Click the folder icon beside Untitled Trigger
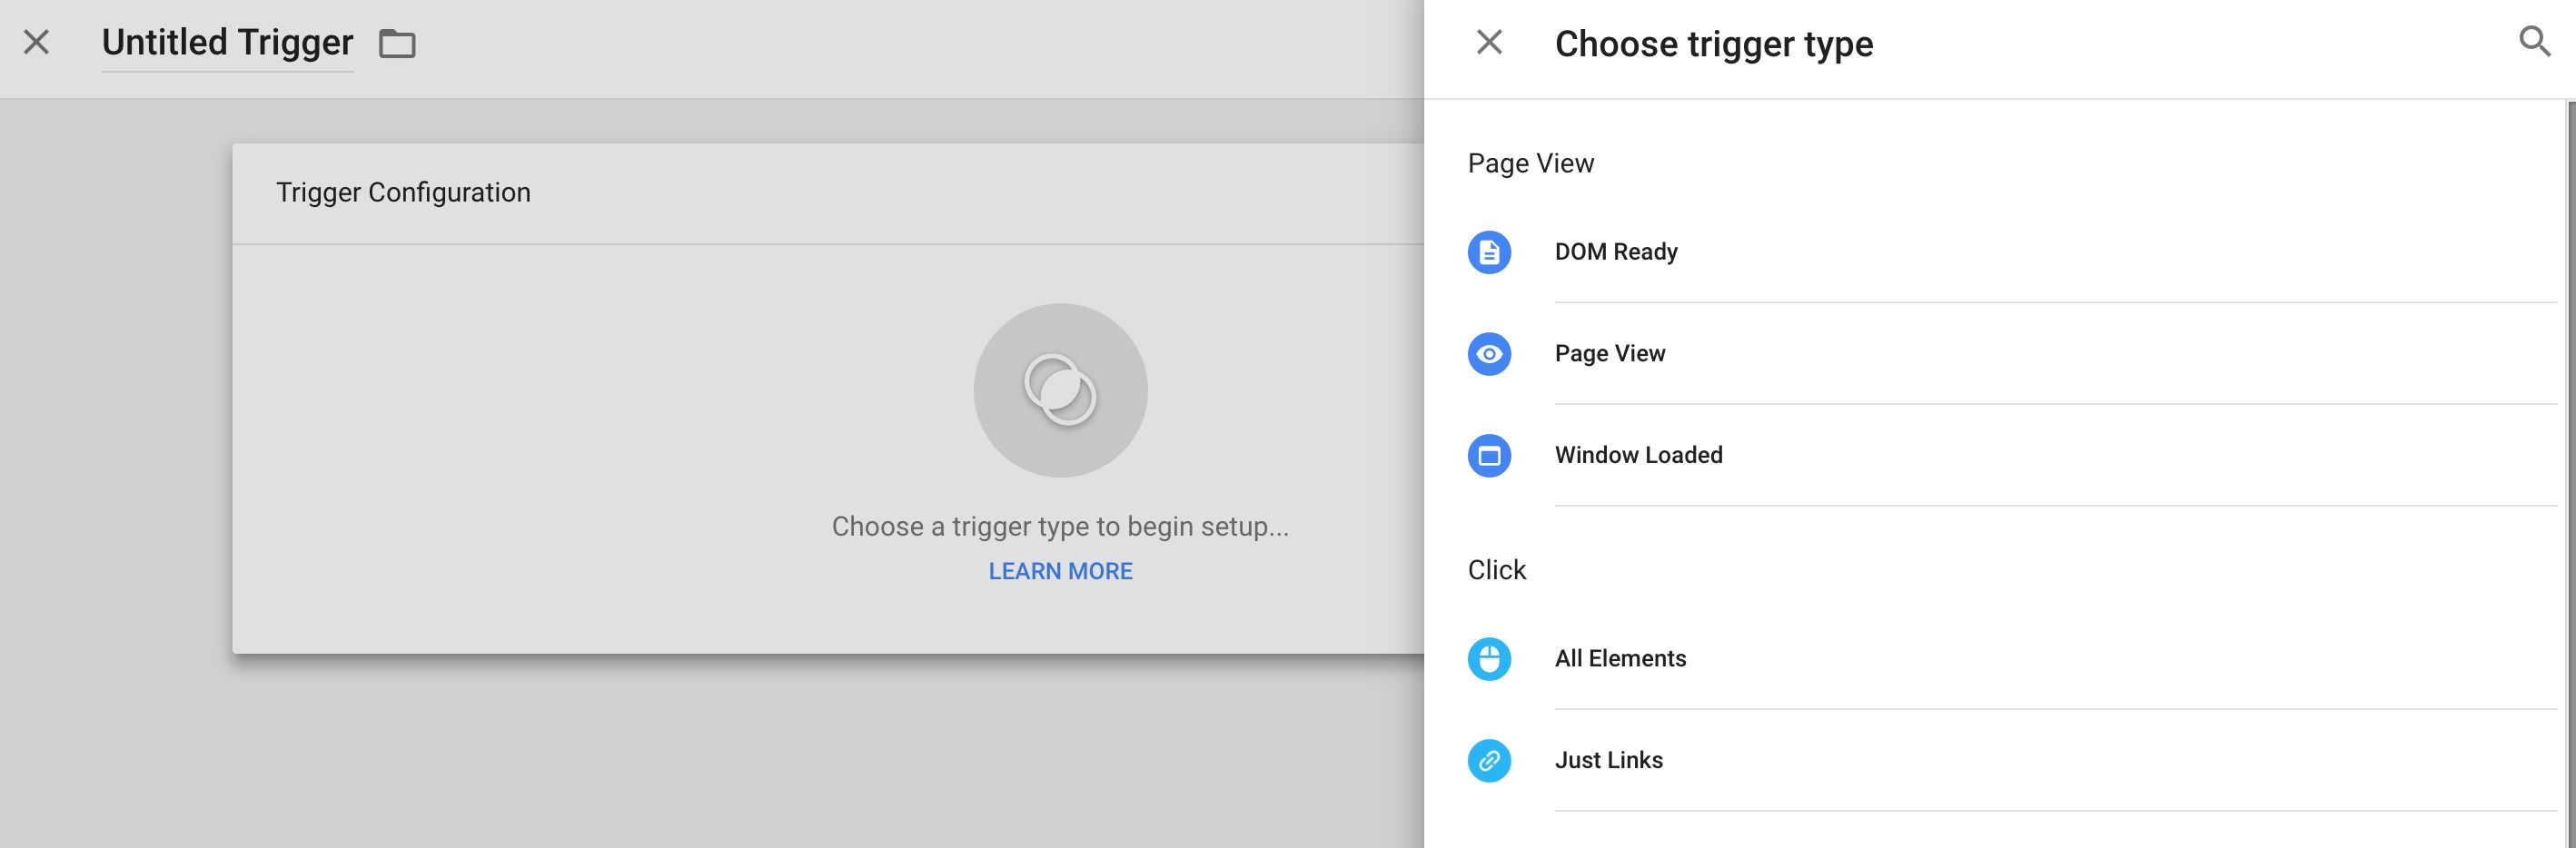The height and width of the screenshot is (848, 2576). [397, 44]
